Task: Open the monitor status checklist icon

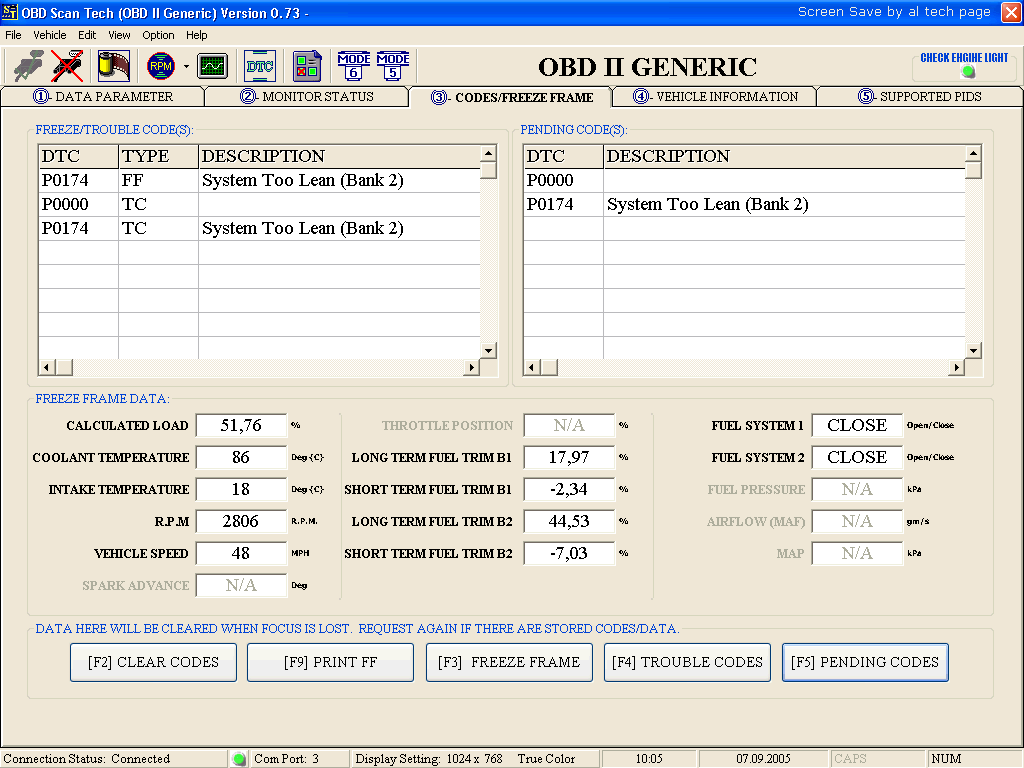Action: tap(307, 66)
